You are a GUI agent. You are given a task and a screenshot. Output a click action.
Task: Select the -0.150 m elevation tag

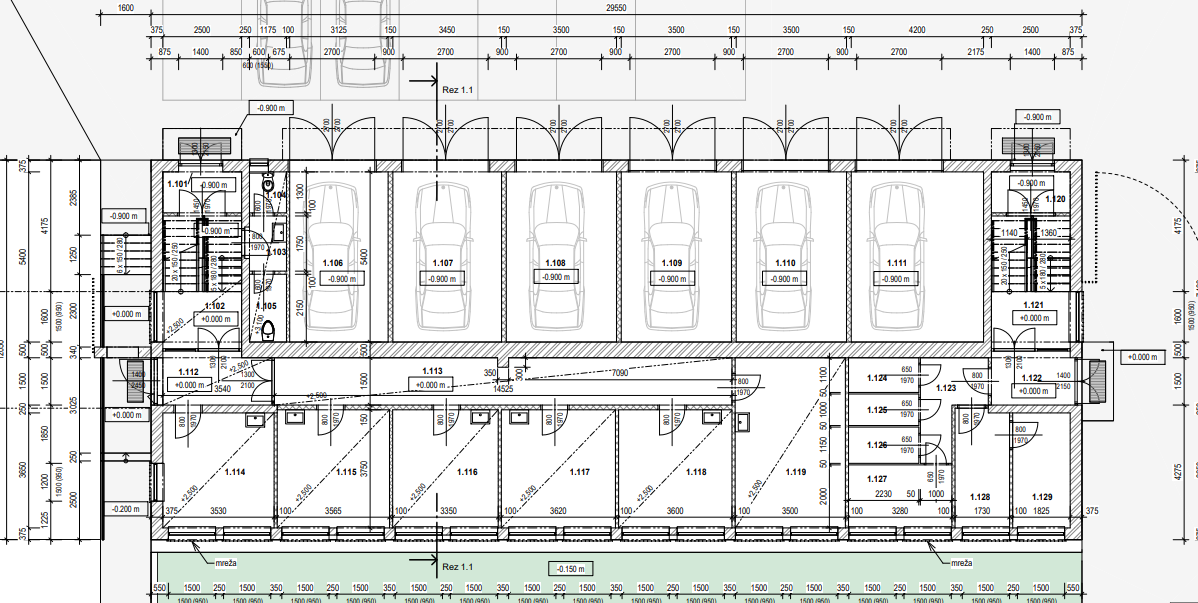(x=571, y=568)
